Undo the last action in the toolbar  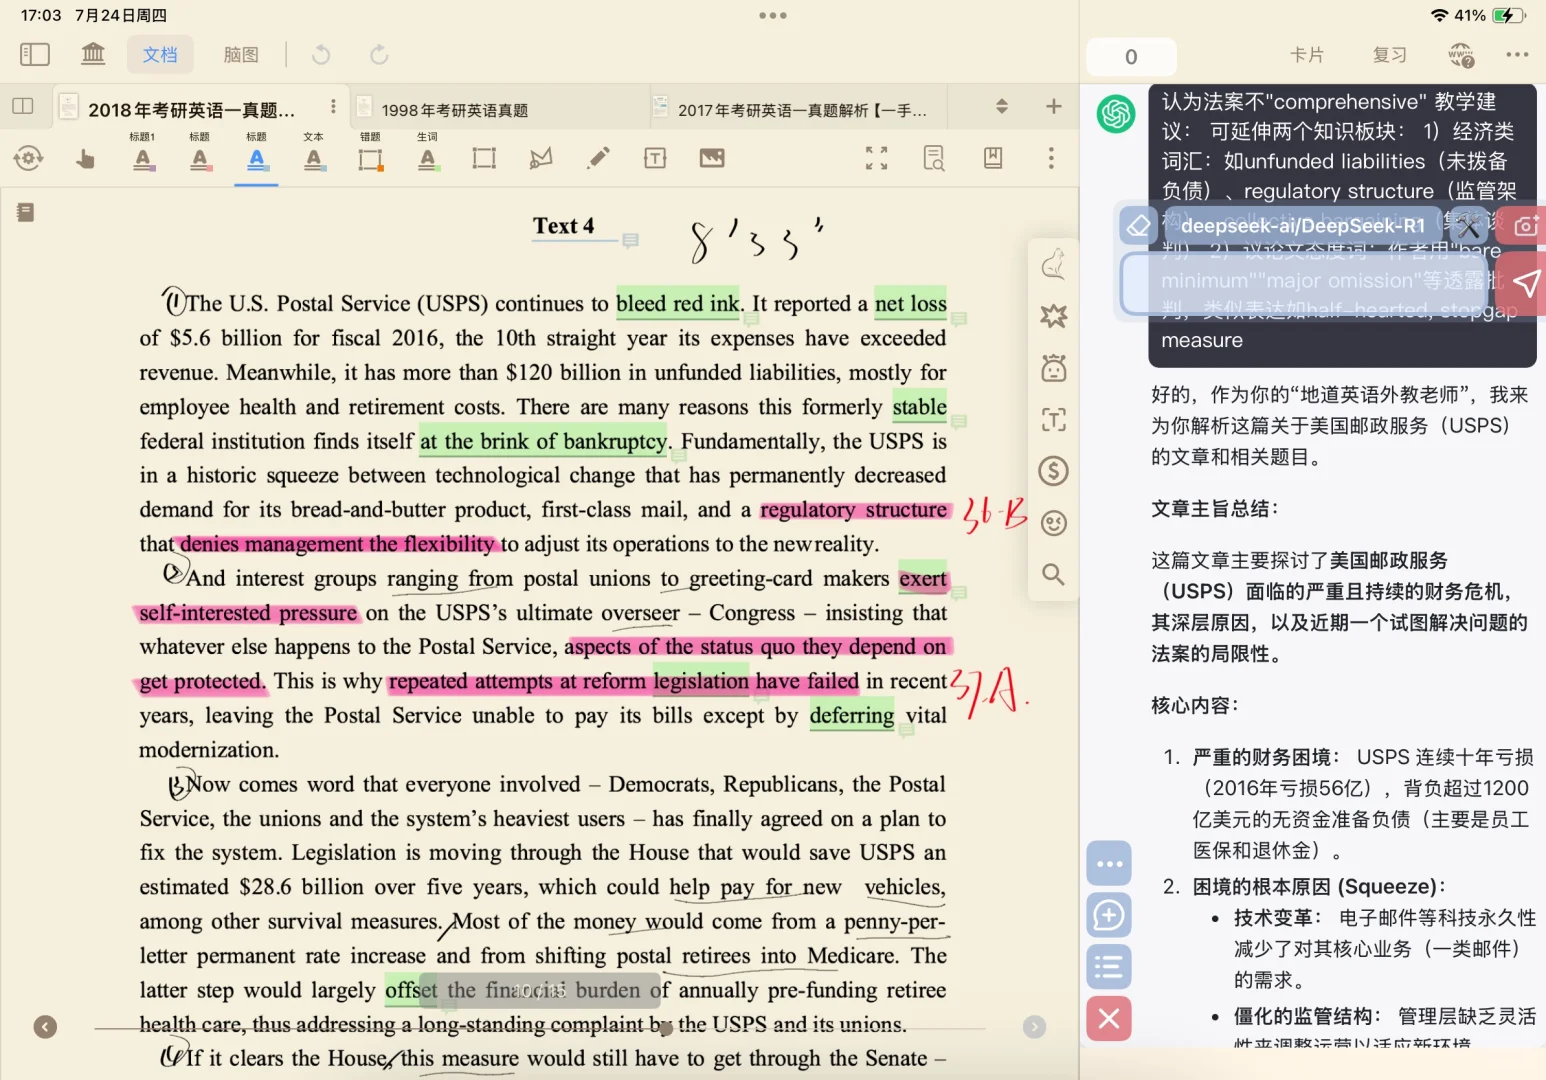pos(320,54)
